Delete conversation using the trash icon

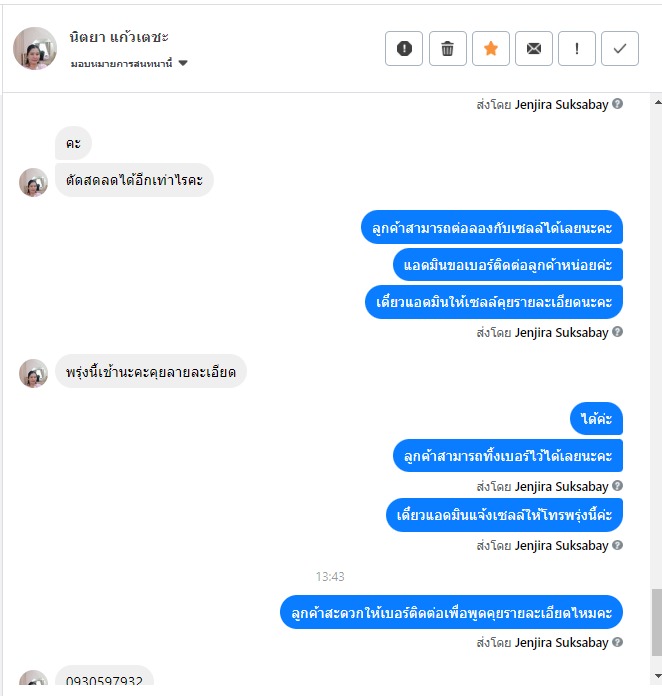[x=447, y=48]
